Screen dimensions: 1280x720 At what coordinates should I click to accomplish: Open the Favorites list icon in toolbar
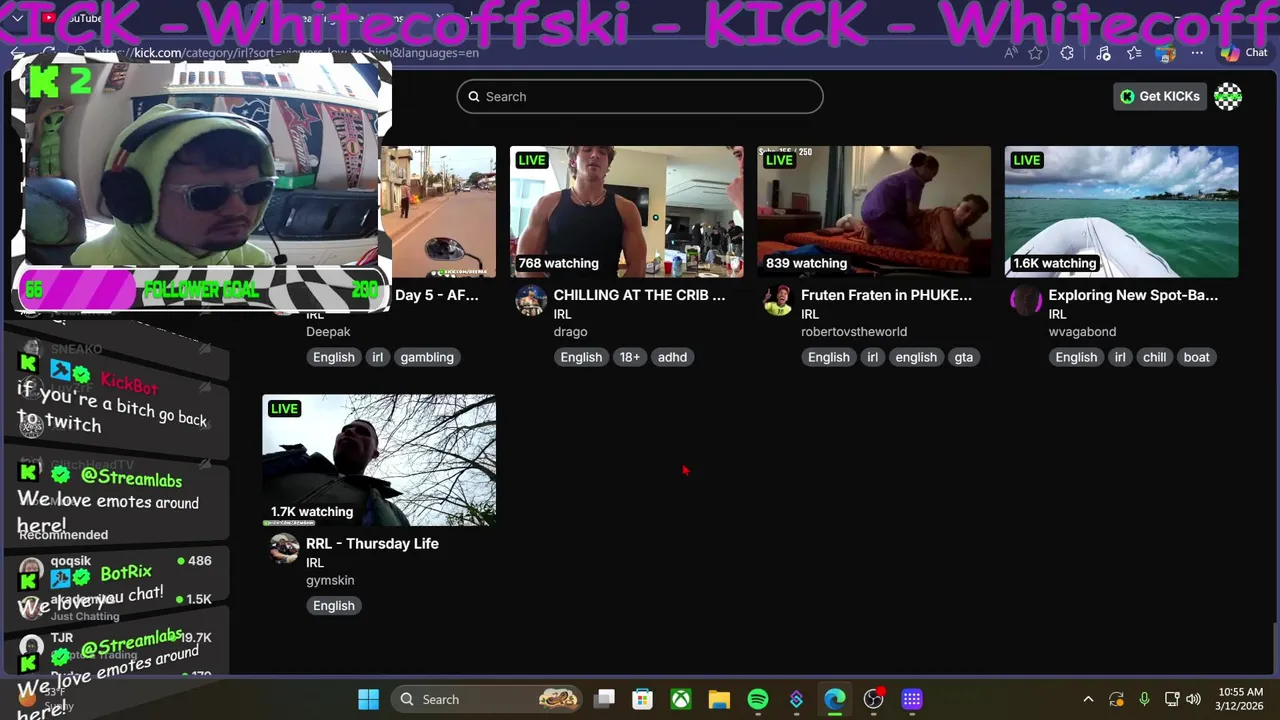click(x=1134, y=53)
